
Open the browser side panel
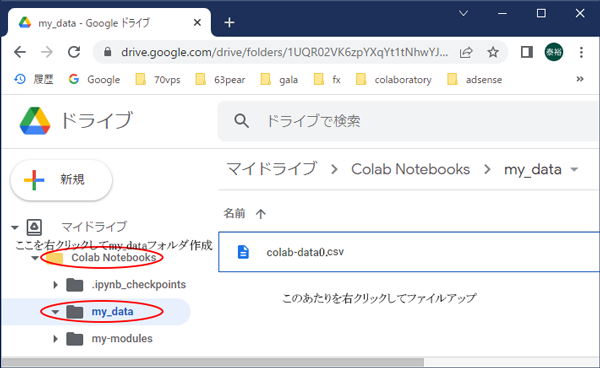click(527, 52)
